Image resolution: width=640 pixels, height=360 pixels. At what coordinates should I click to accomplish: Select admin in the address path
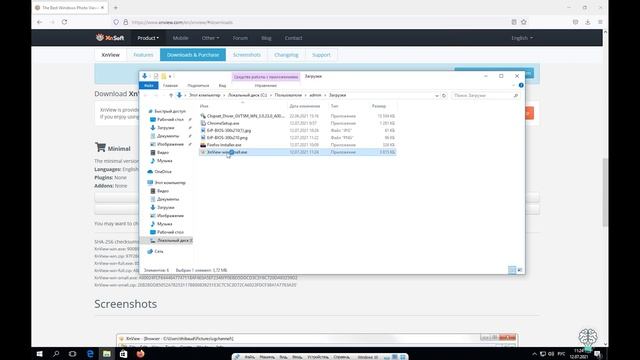pyautogui.click(x=315, y=95)
